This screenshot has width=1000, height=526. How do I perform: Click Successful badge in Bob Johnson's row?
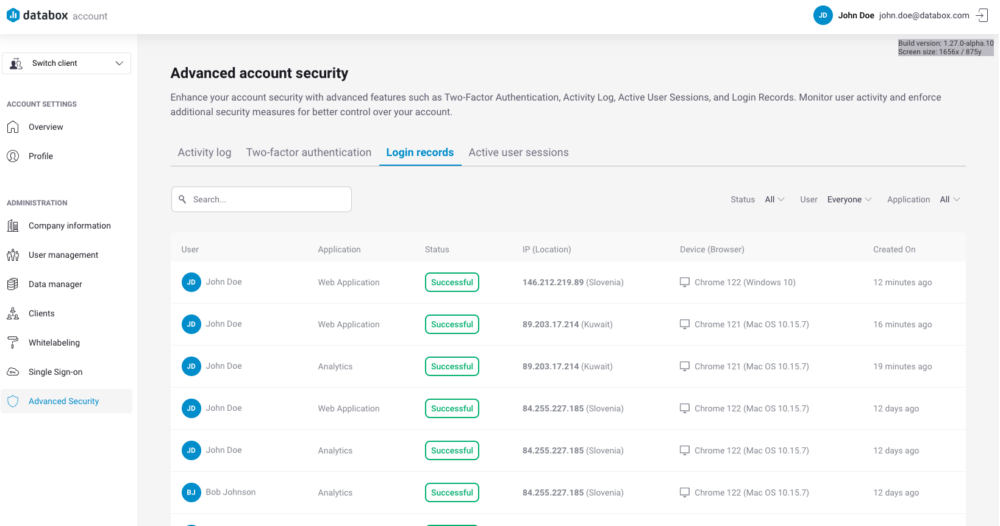pyautogui.click(x=452, y=492)
